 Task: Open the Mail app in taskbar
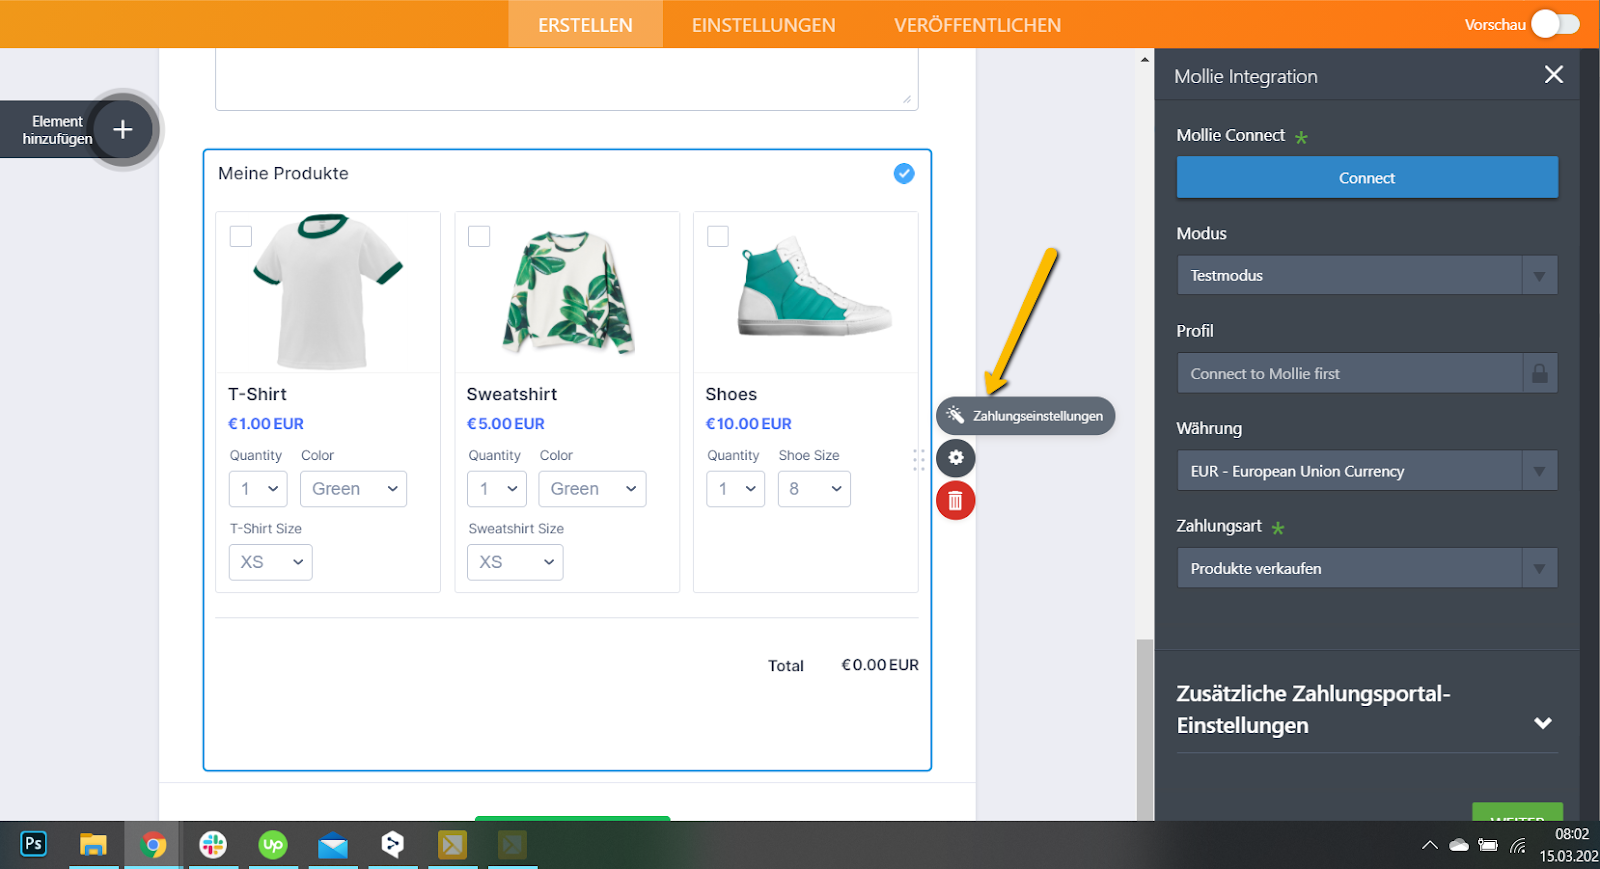pos(333,846)
